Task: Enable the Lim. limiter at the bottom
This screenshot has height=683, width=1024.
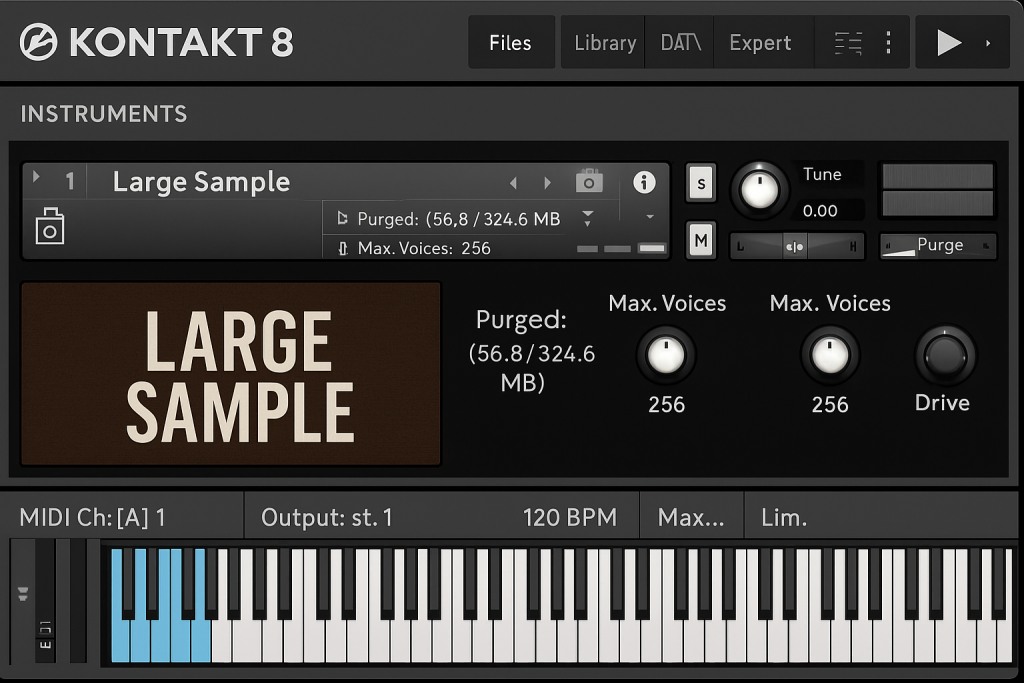Action: [784, 516]
